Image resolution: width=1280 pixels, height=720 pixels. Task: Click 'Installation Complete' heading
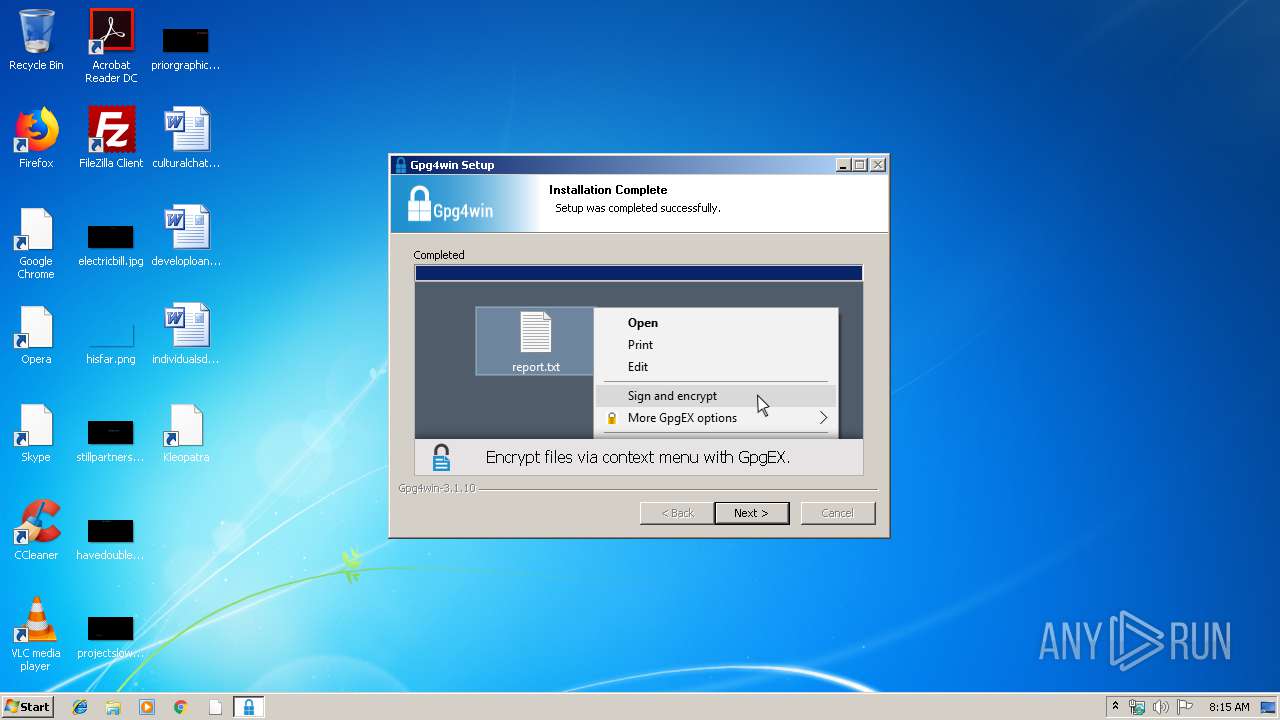pyautogui.click(x=608, y=190)
